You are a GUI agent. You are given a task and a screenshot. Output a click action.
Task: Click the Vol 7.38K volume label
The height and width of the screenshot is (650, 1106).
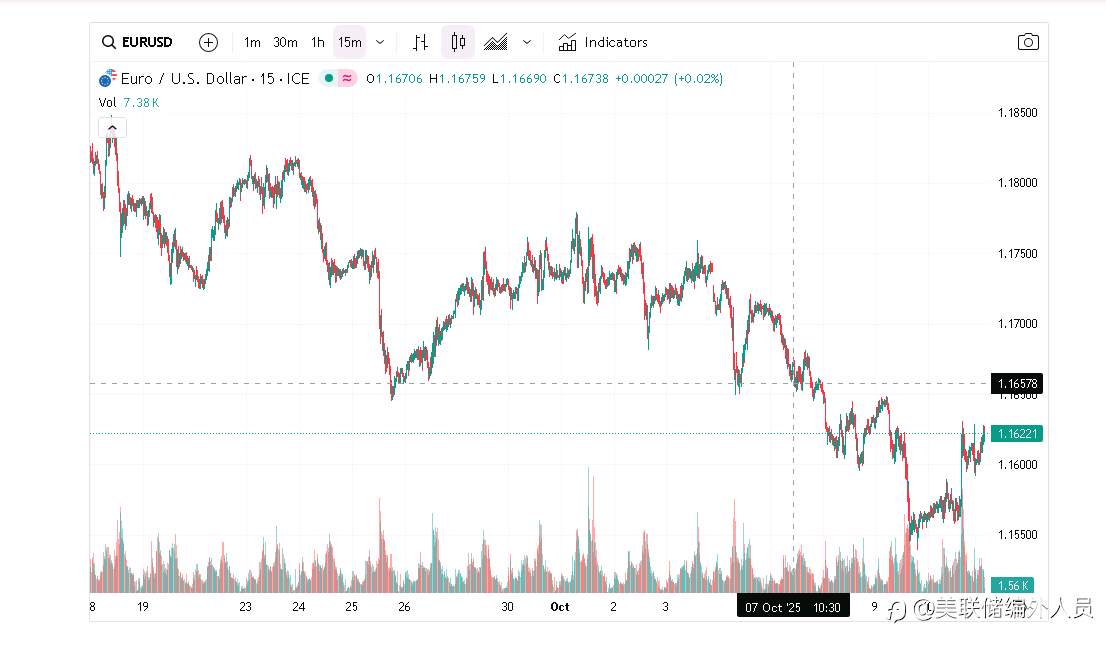tap(129, 102)
